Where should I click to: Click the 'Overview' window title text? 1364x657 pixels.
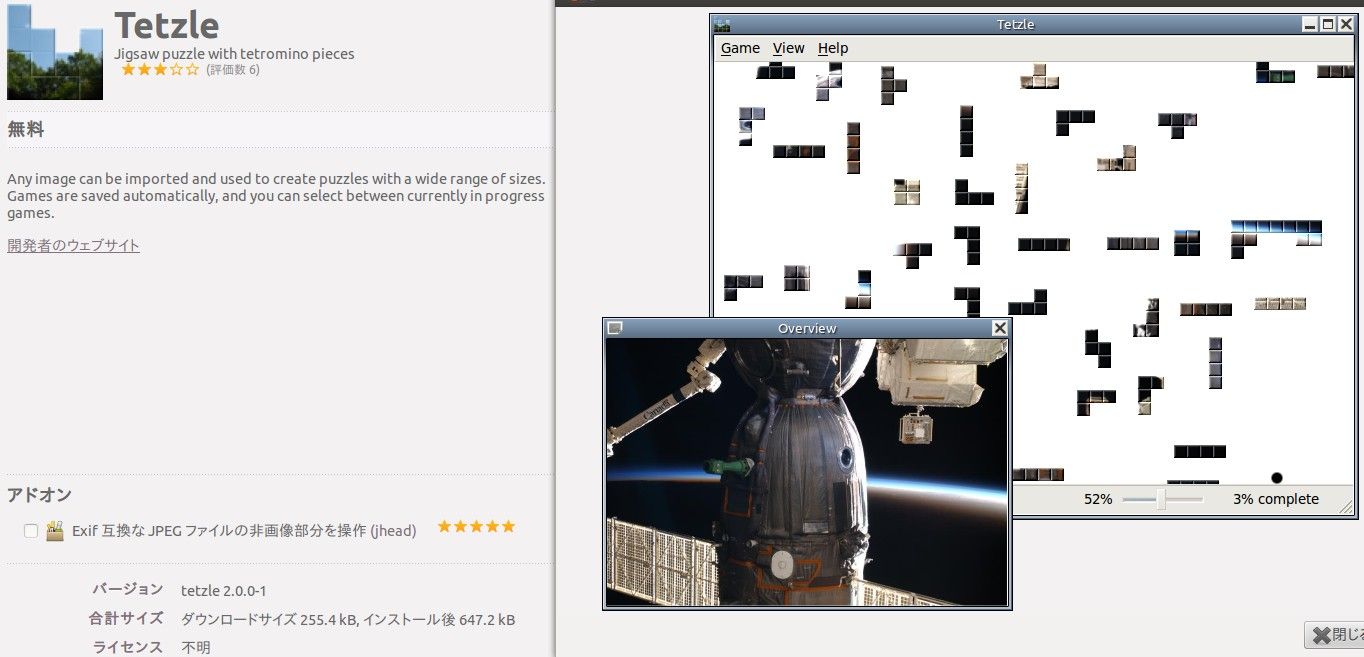807,328
